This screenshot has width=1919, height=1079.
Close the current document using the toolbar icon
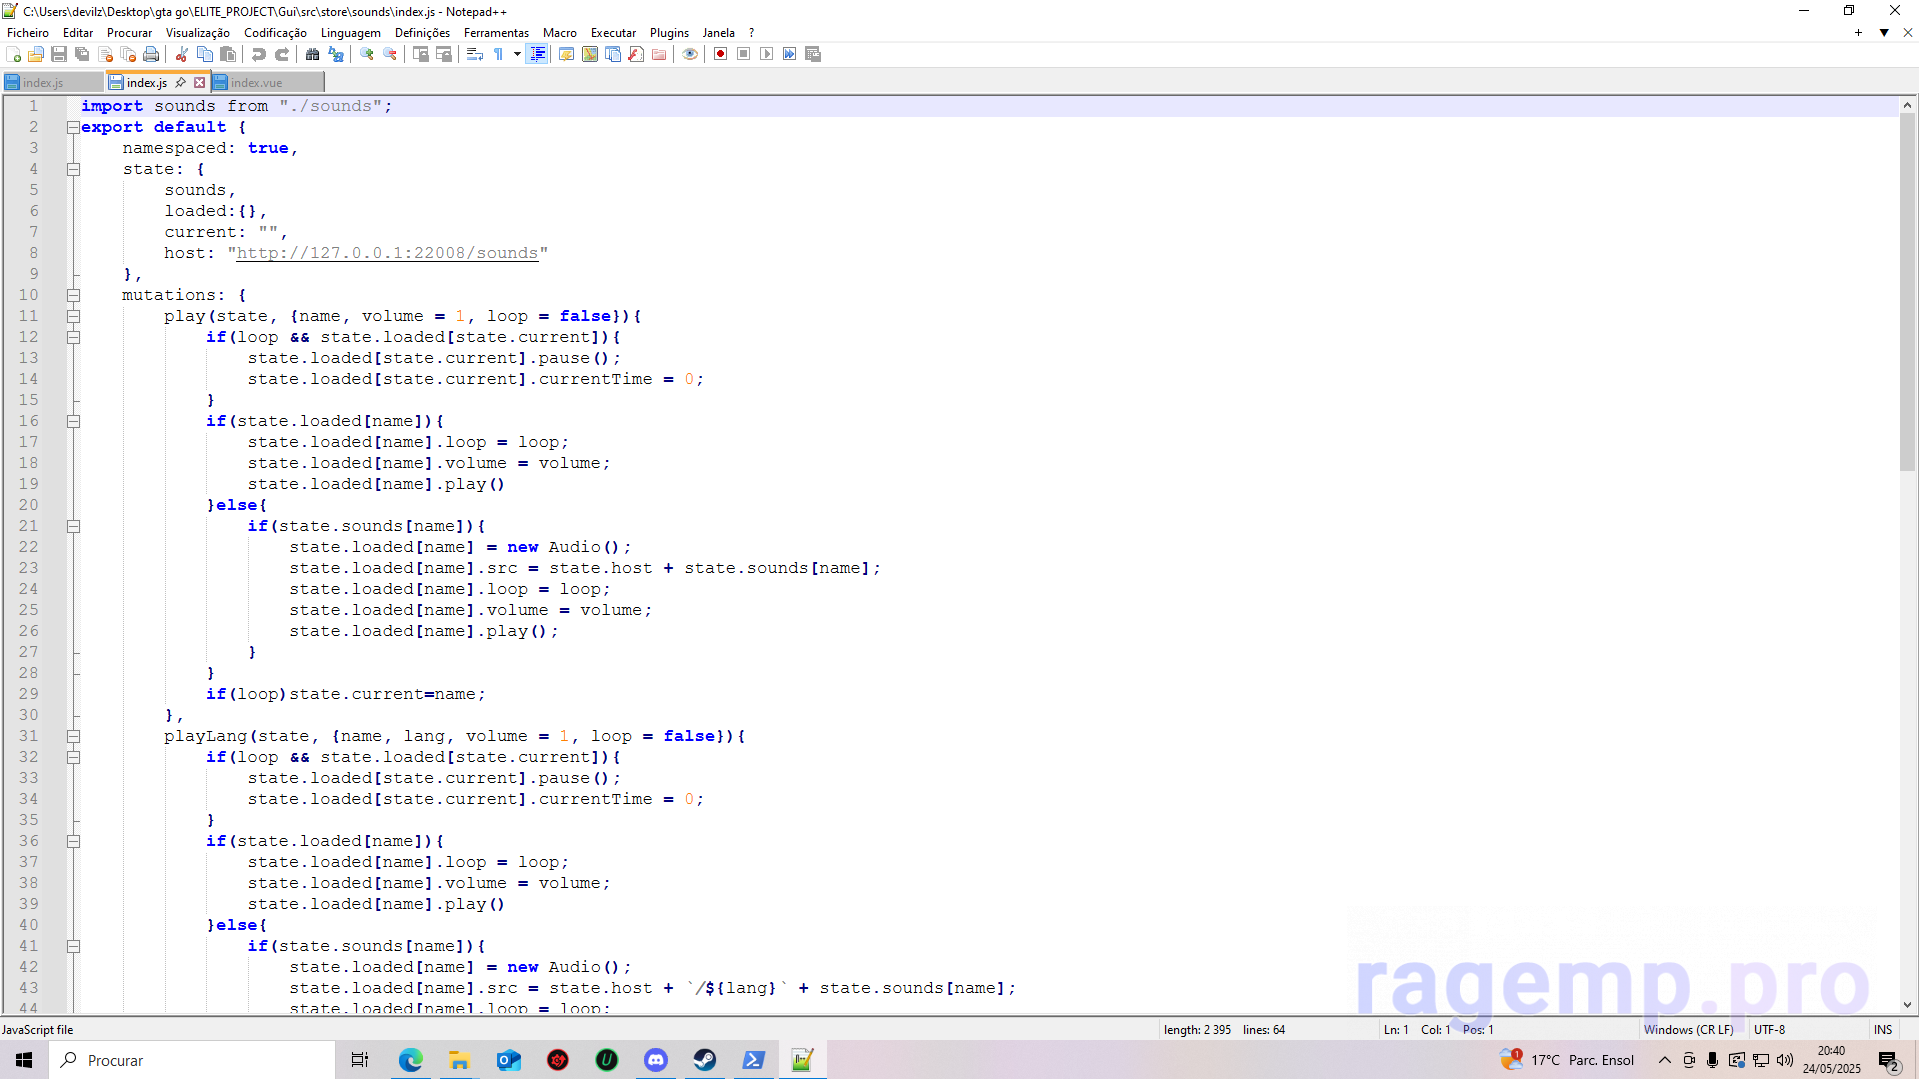105,54
